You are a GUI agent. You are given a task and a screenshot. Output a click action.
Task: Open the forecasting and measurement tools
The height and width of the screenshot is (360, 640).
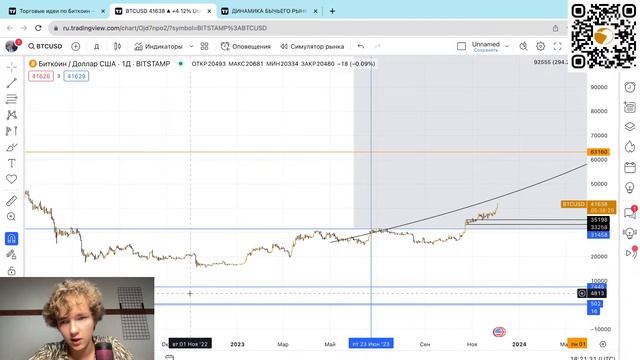[x=11, y=131]
